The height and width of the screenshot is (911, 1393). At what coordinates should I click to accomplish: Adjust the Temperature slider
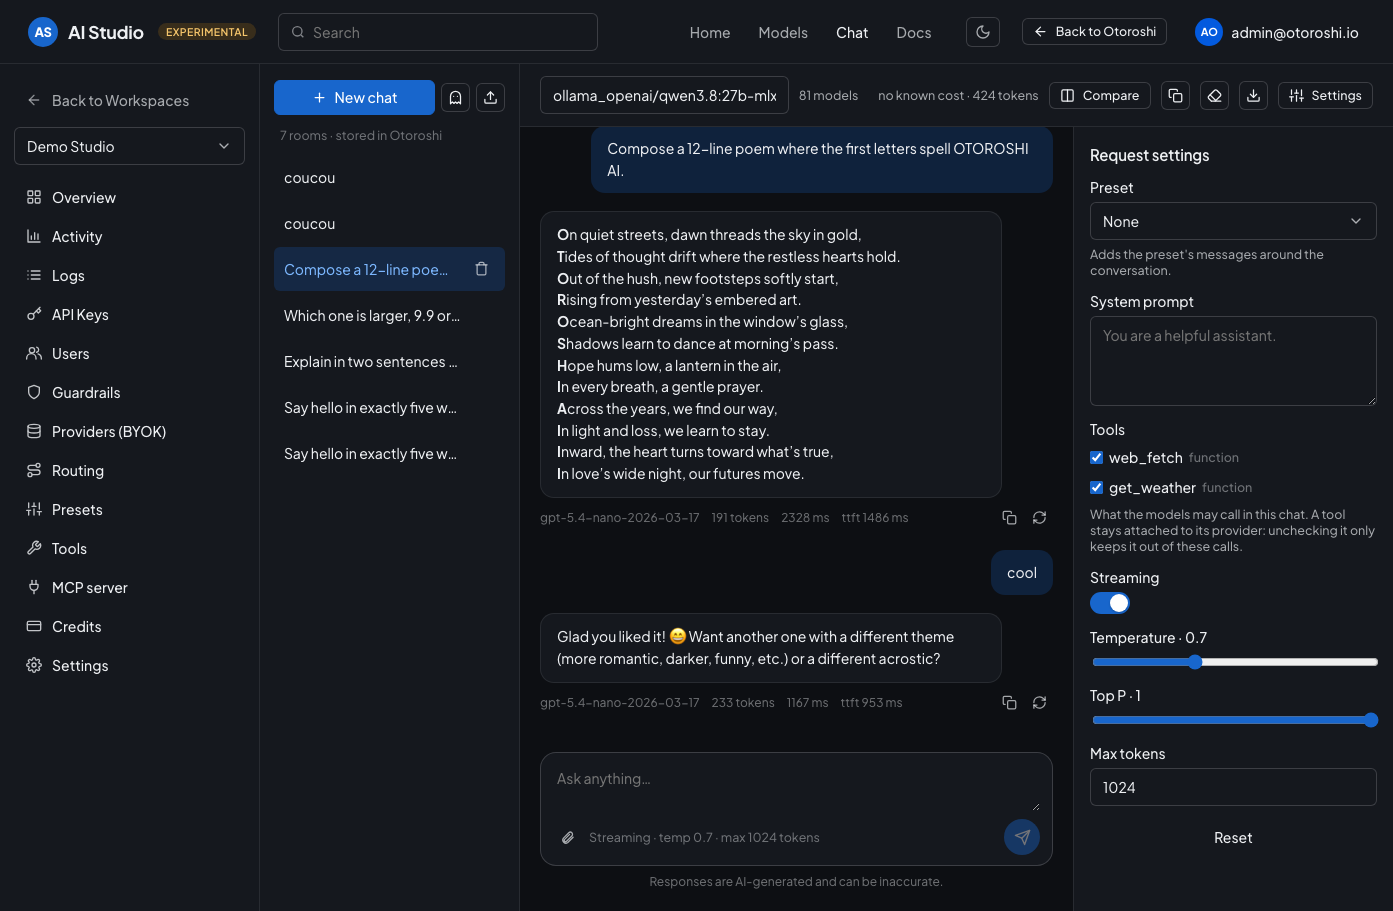(1235, 662)
